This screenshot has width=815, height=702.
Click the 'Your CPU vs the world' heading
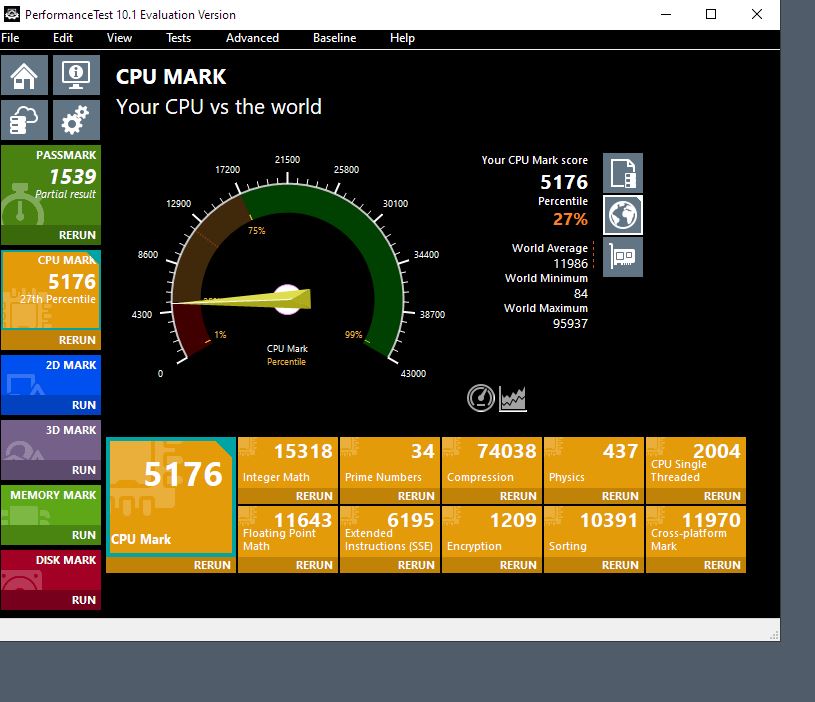pyautogui.click(x=219, y=107)
